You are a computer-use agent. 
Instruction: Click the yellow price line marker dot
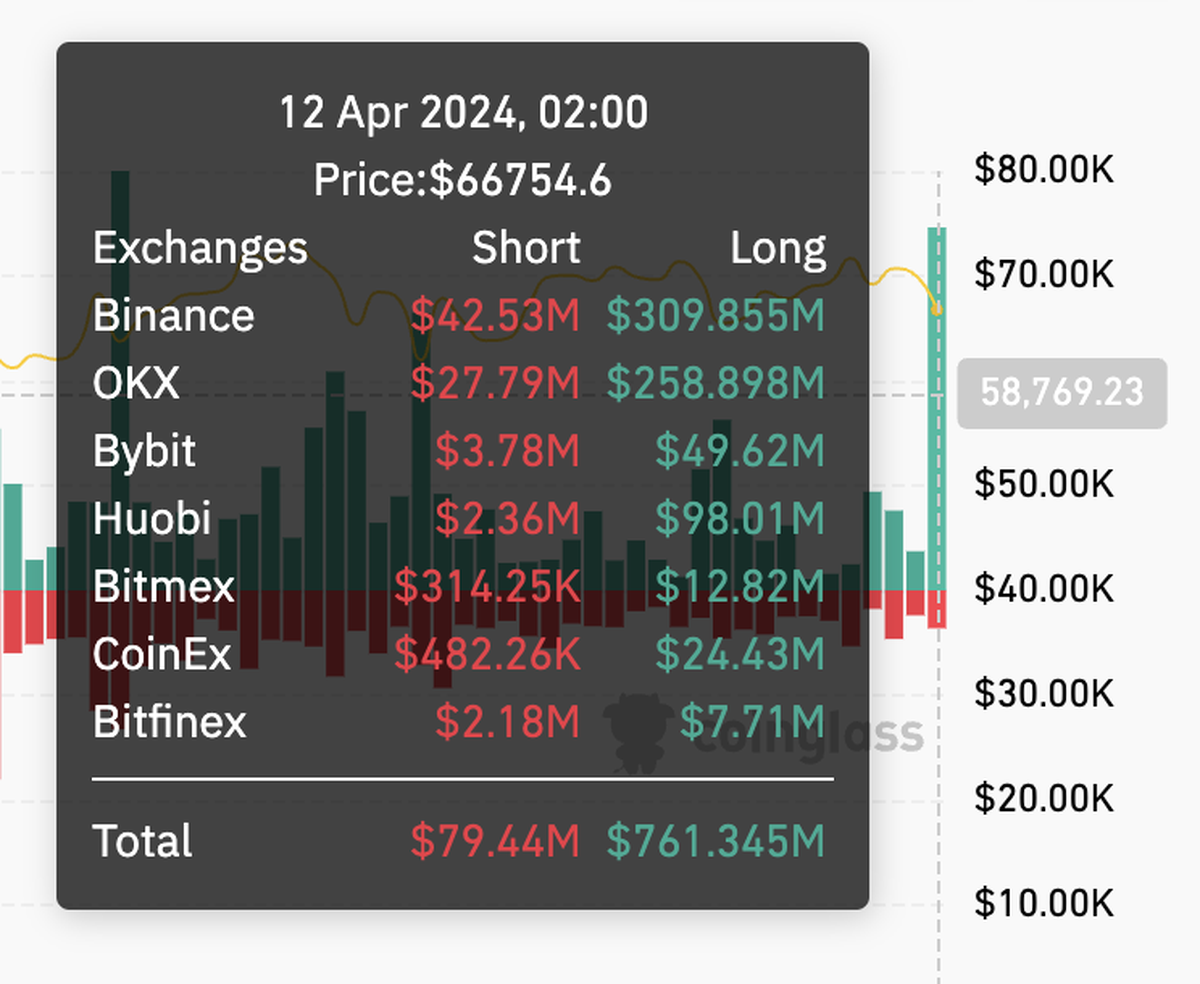[x=936, y=310]
